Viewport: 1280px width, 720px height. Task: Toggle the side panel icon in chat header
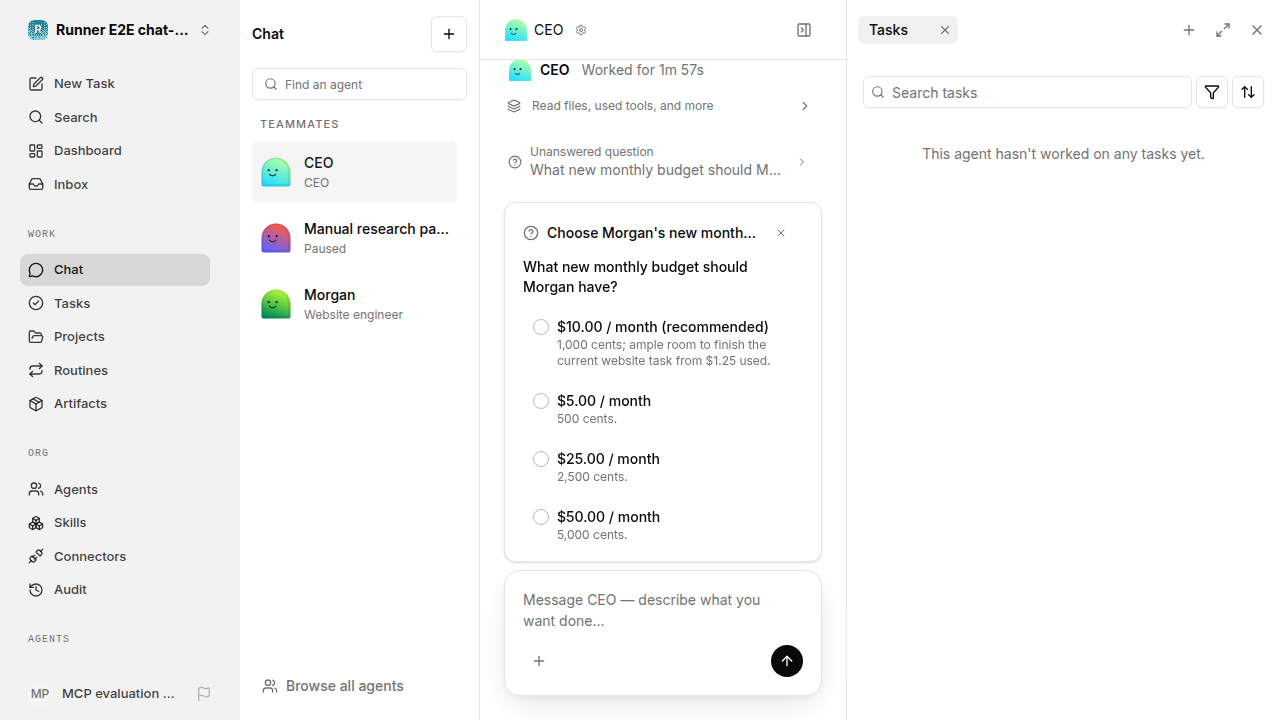point(804,30)
